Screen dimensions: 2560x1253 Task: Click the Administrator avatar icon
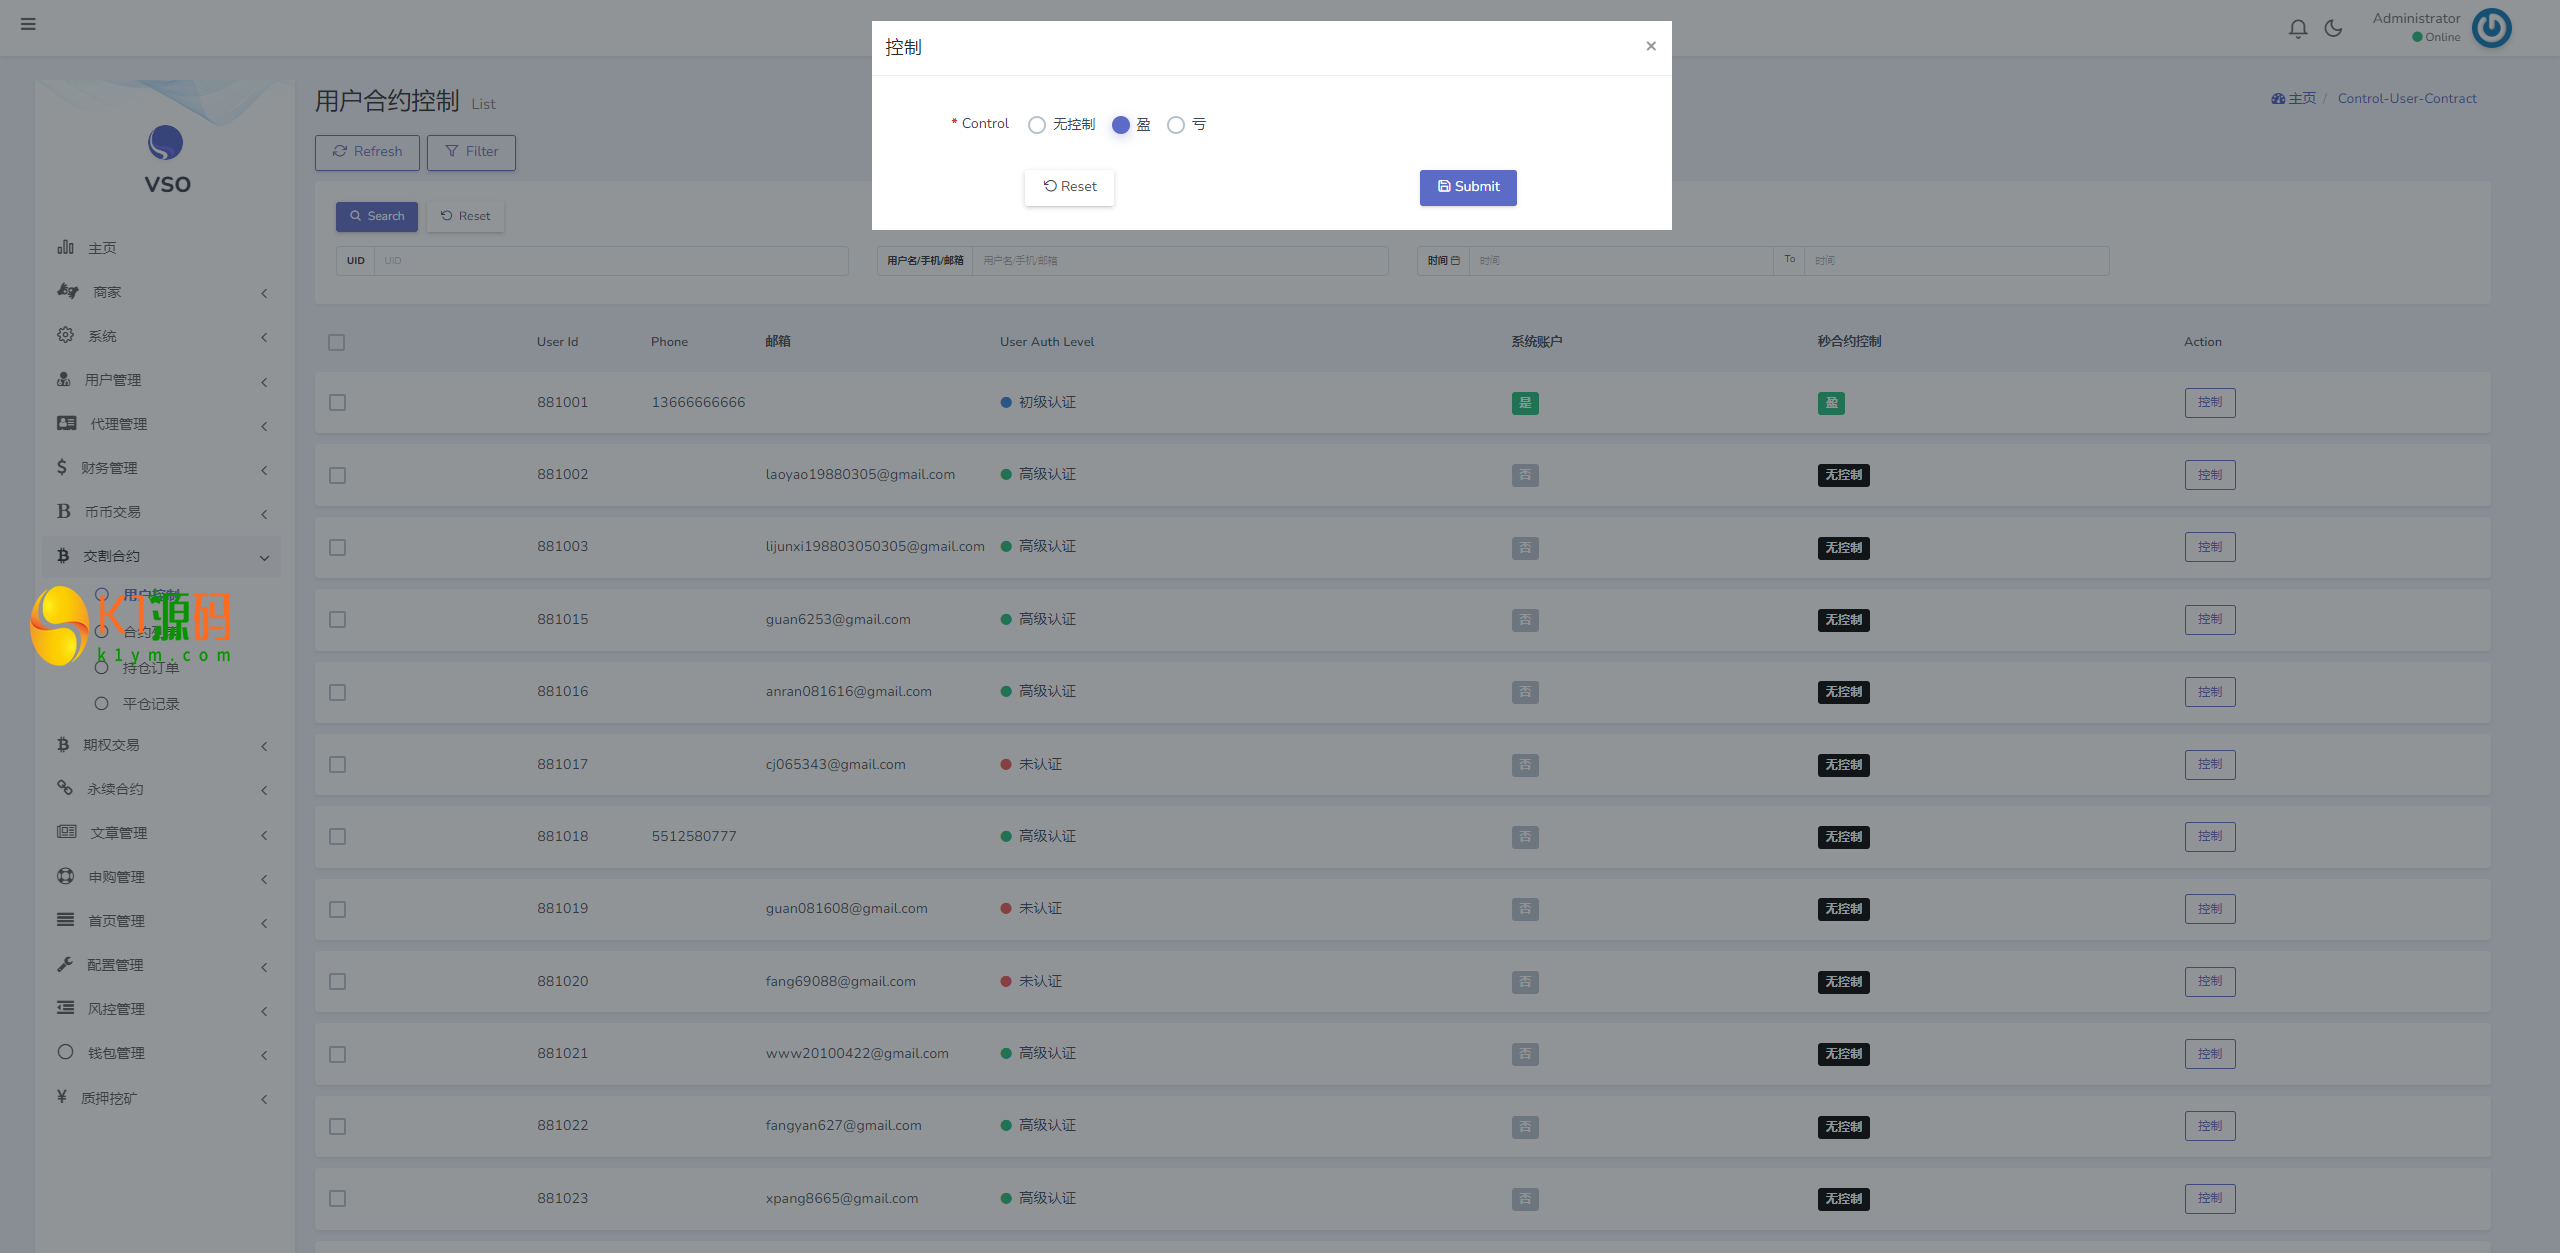tap(2491, 28)
